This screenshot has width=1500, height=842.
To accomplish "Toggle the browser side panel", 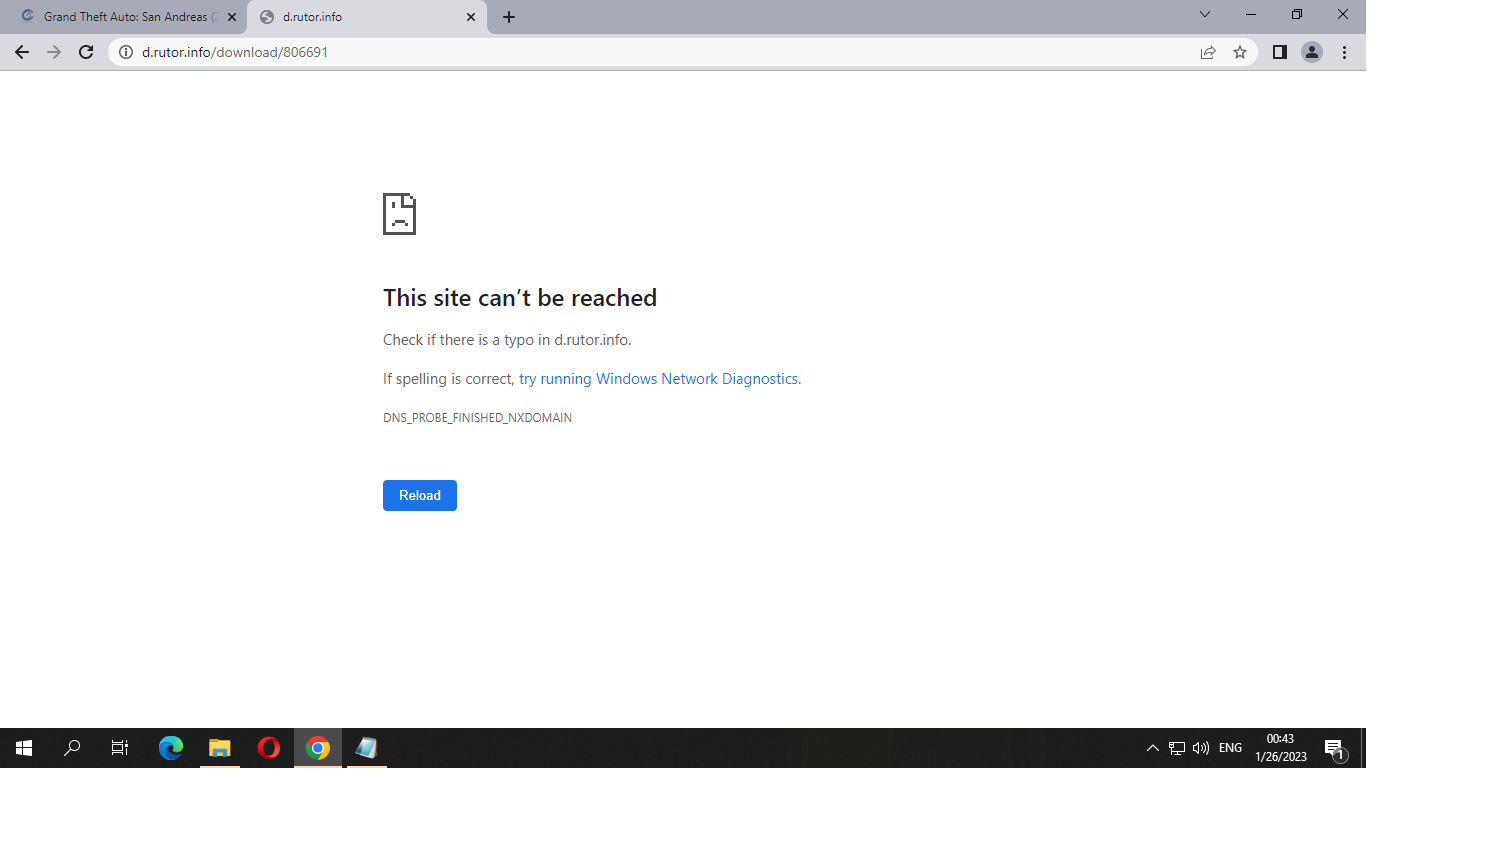I will tap(1279, 52).
